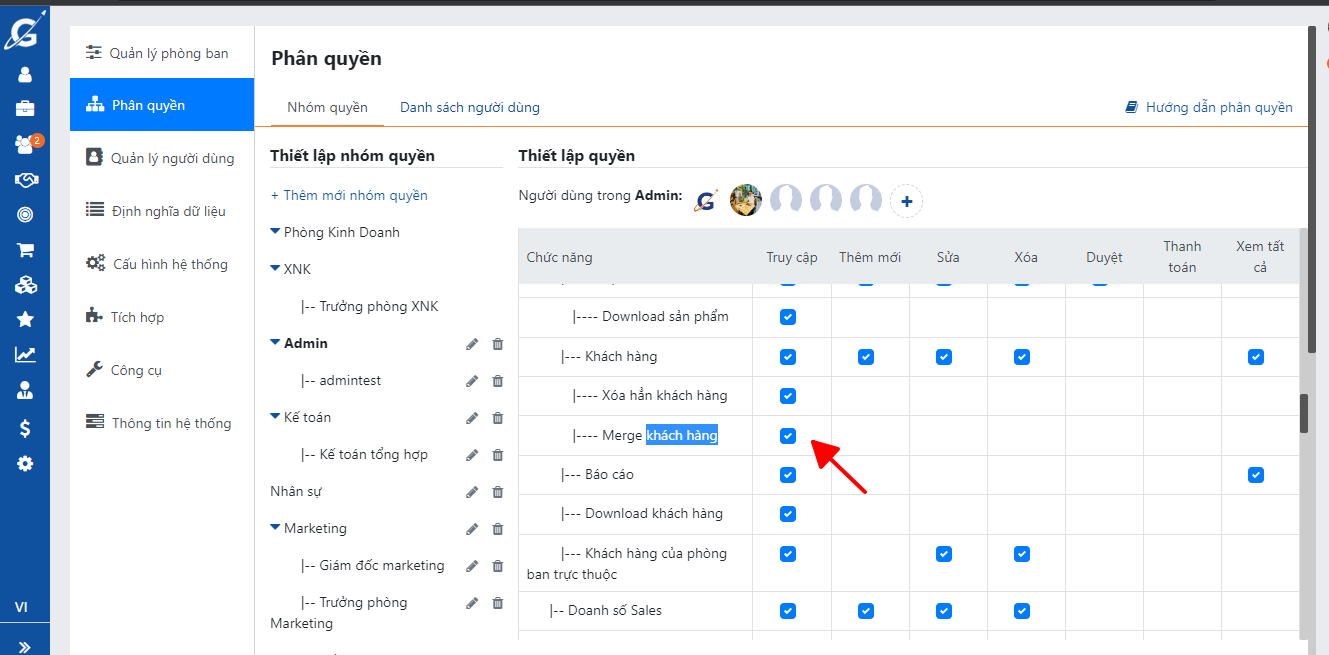Delete the Kế toán group via trash icon
1329x655 pixels.
pyautogui.click(x=498, y=418)
